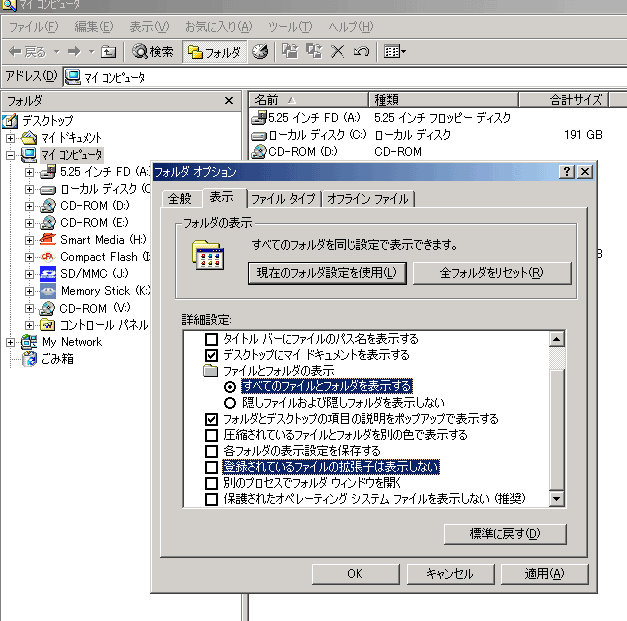The width and height of the screenshot is (627, 621).
Task: Click the Forward arrow in the toolbar
Action: point(74,52)
